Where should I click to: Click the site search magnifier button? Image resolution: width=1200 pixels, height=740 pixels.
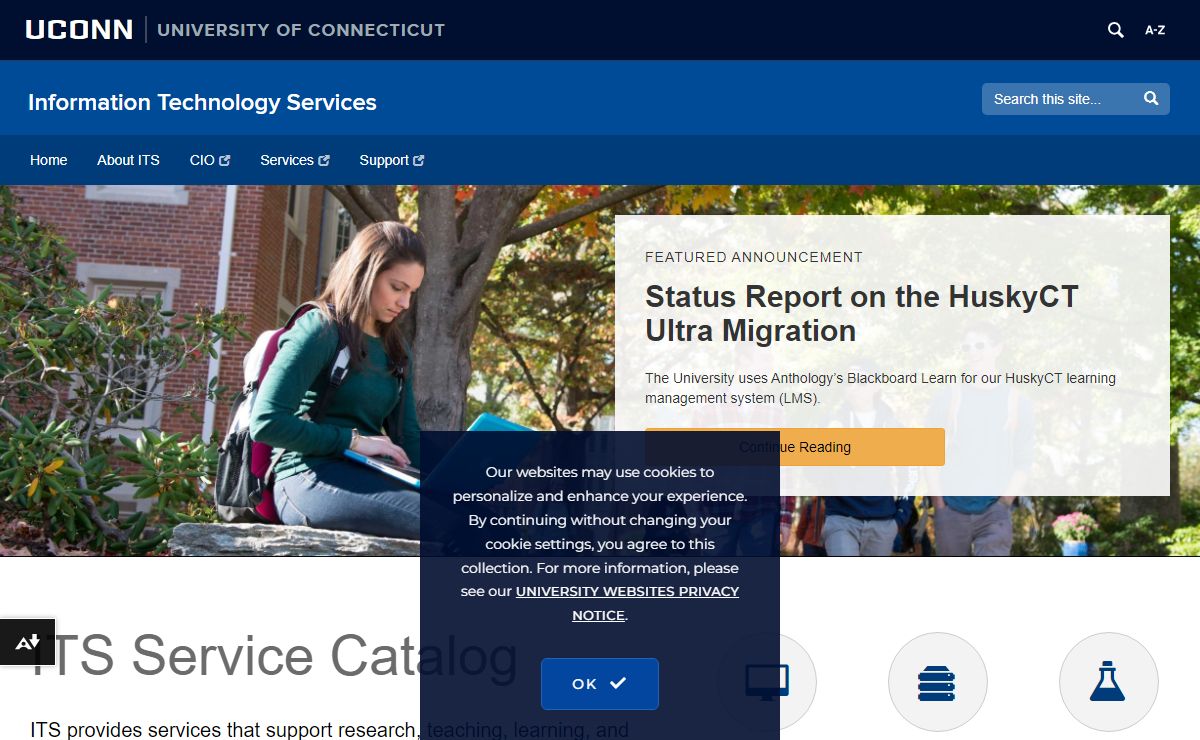pyautogui.click(x=1151, y=99)
